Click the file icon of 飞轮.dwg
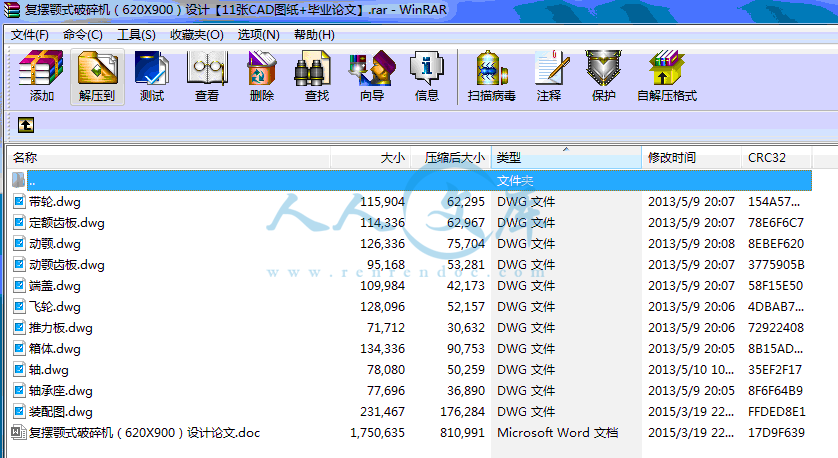 tap(19, 307)
